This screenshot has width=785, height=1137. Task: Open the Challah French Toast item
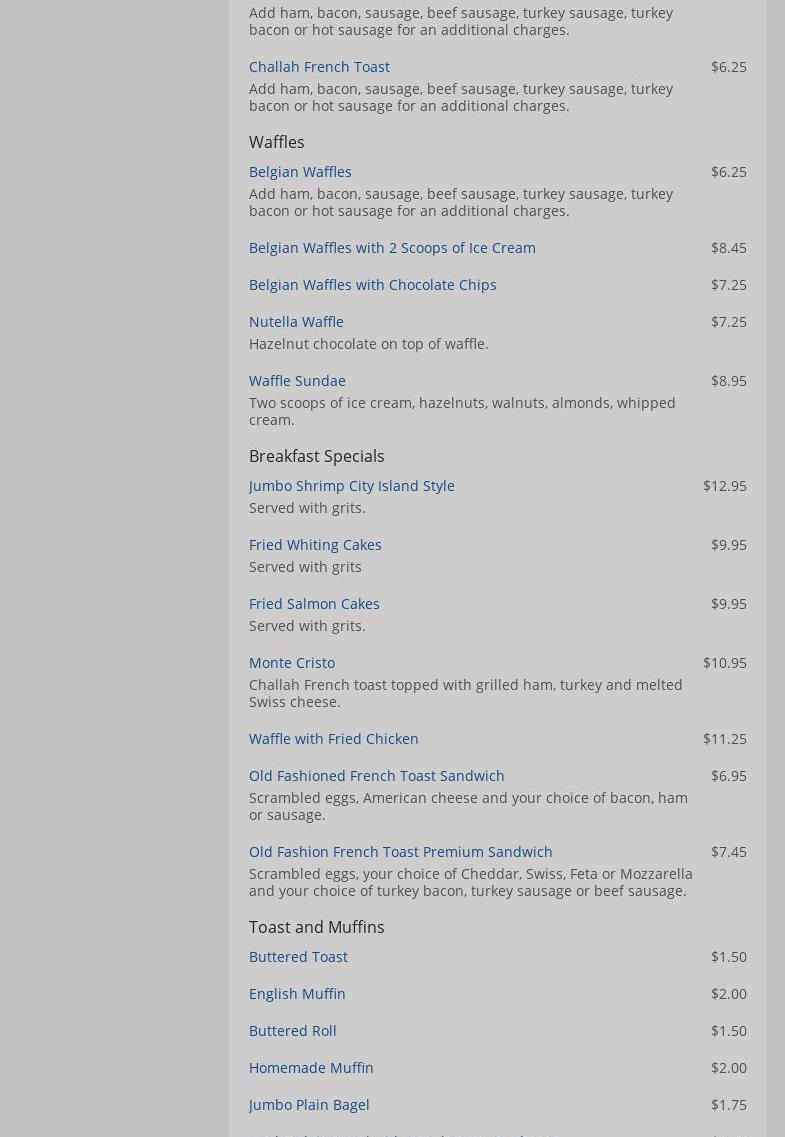[319, 67]
